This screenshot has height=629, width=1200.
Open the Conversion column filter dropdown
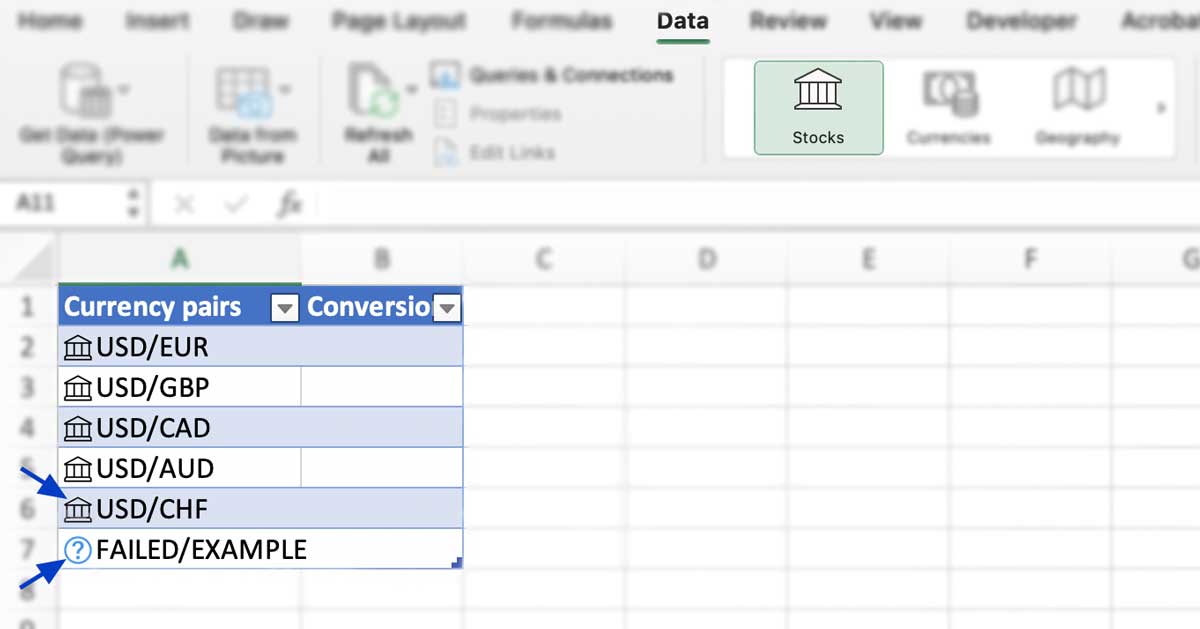click(x=448, y=307)
